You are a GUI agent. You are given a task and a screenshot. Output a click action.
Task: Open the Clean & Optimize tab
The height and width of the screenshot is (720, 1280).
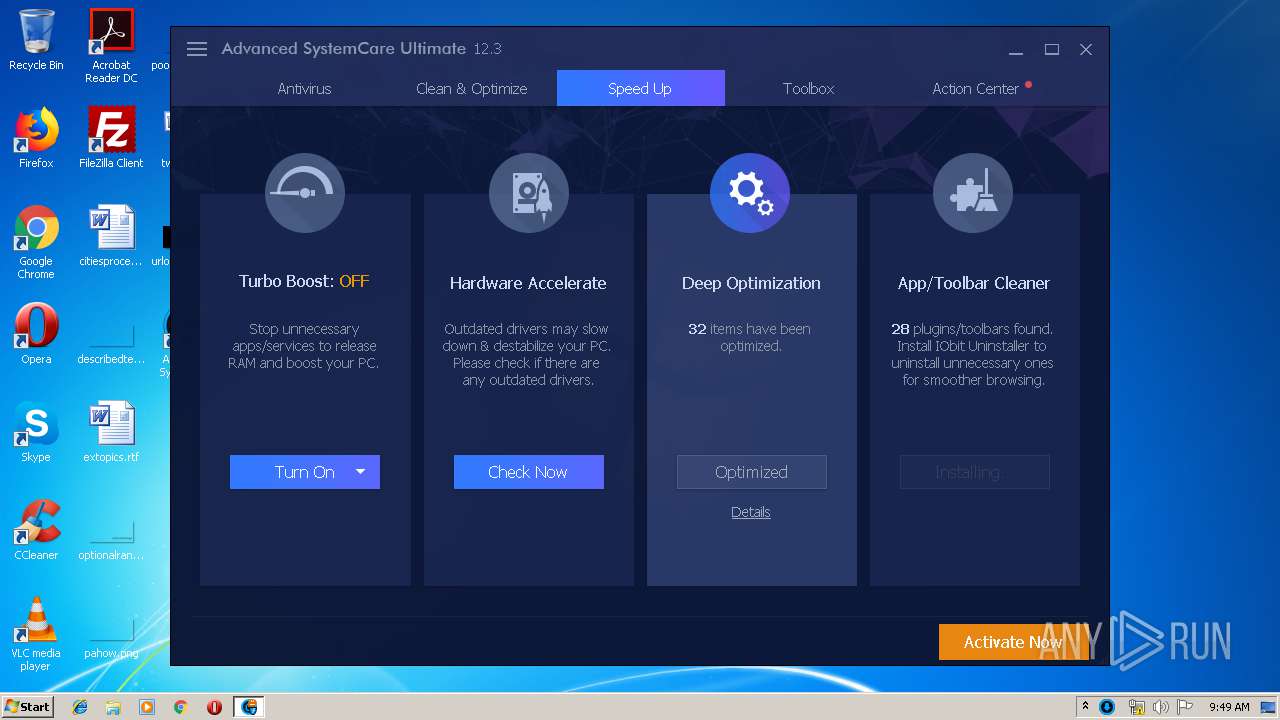click(472, 88)
